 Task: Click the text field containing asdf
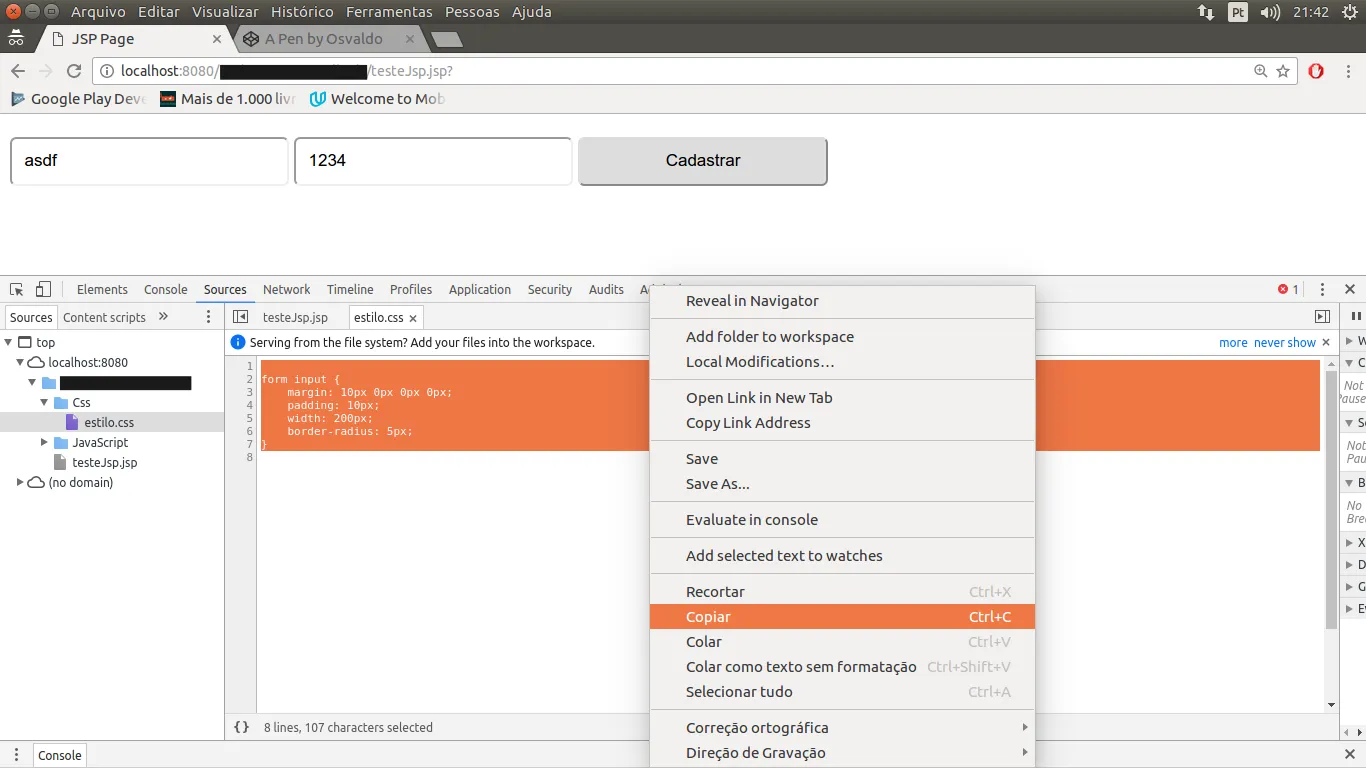pos(149,161)
